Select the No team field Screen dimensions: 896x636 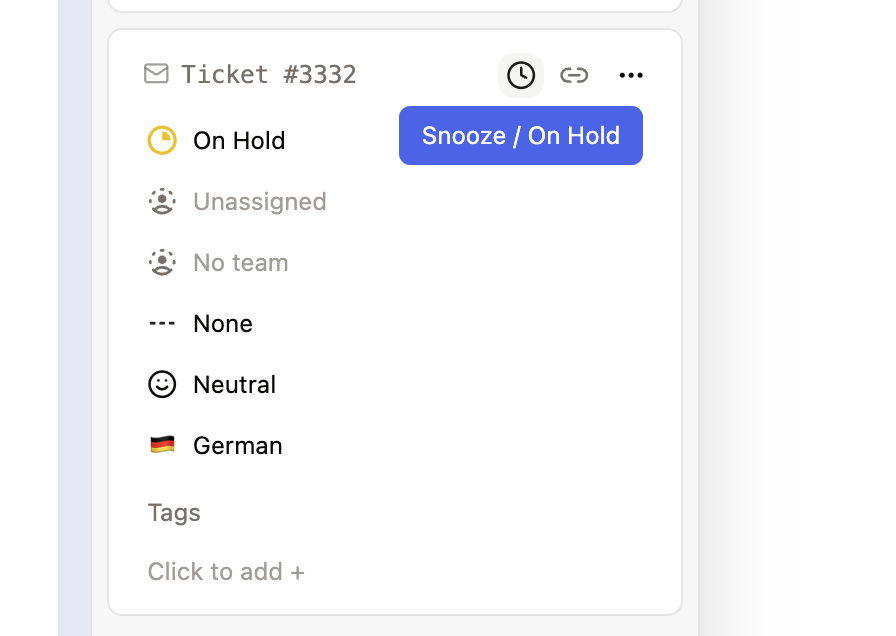click(241, 263)
